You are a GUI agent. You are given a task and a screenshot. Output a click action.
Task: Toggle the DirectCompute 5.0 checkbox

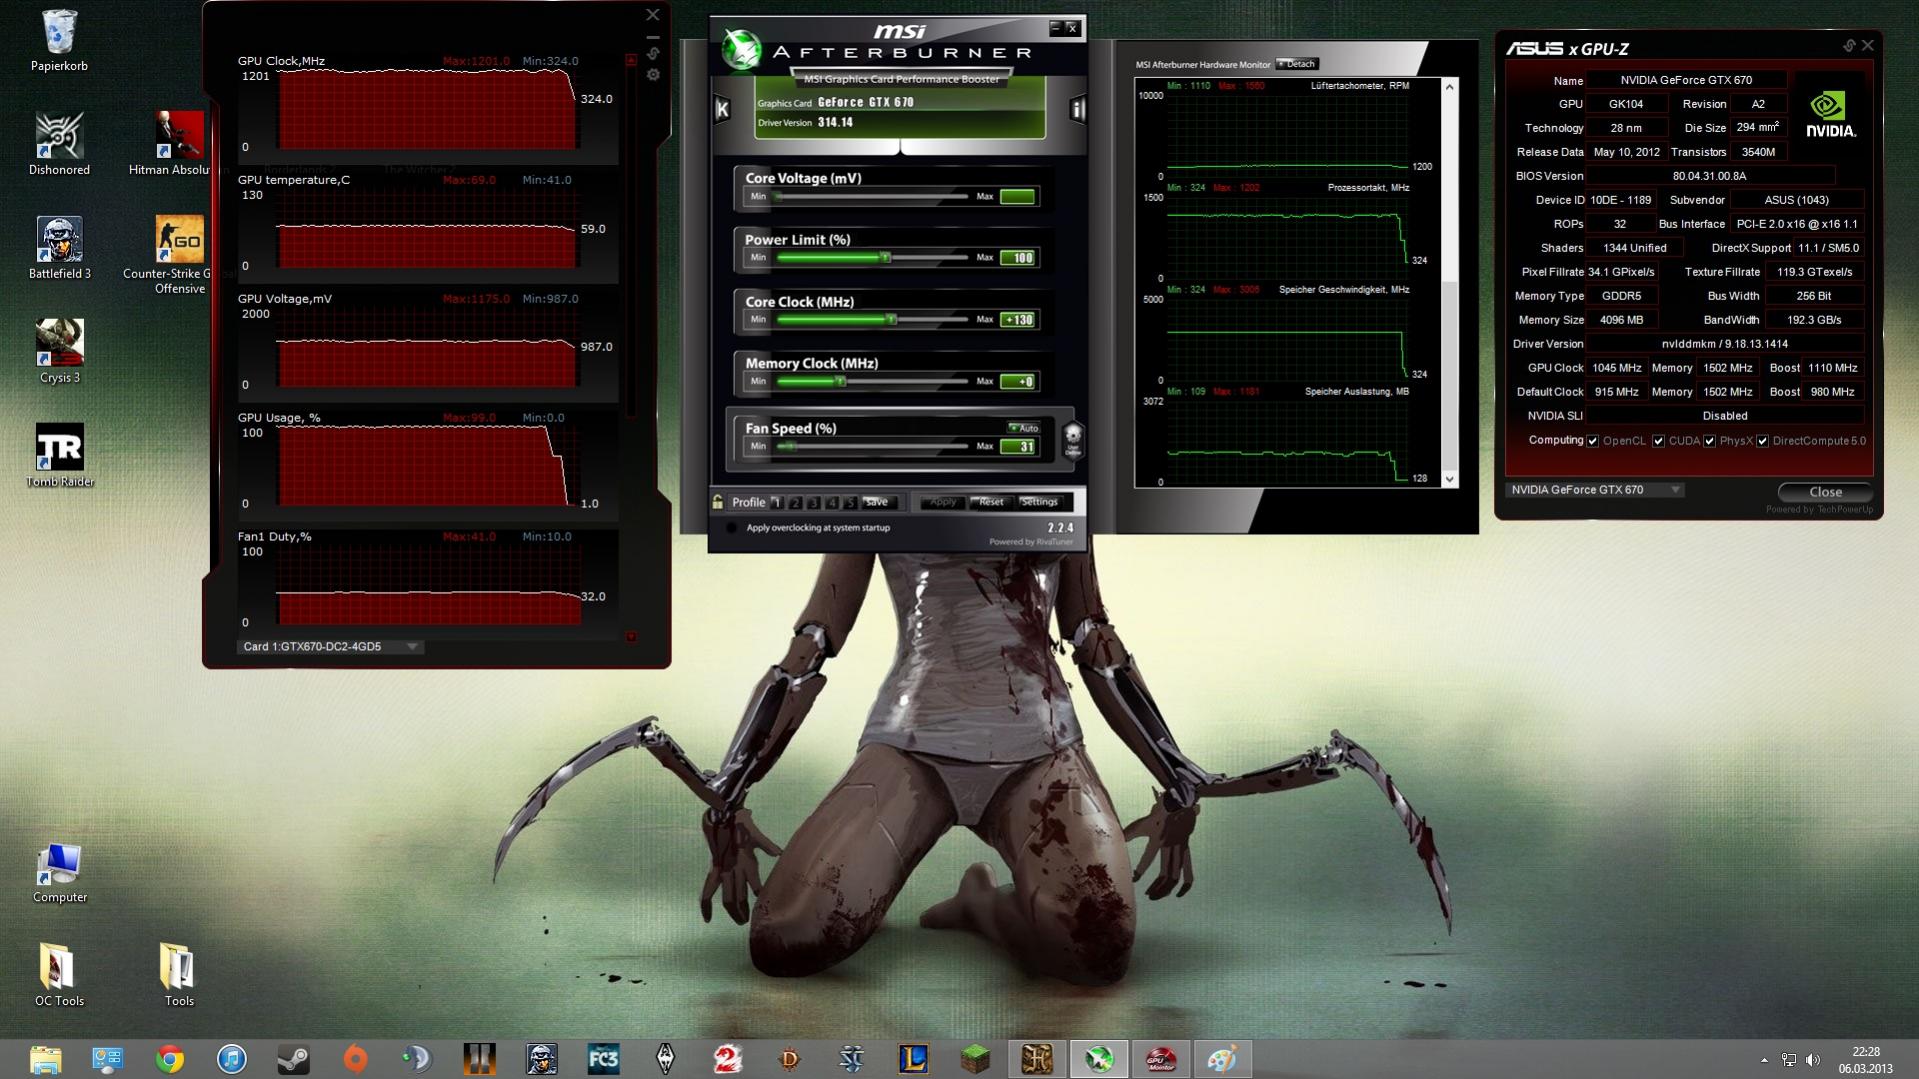pyautogui.click(x=1763, y=441)
